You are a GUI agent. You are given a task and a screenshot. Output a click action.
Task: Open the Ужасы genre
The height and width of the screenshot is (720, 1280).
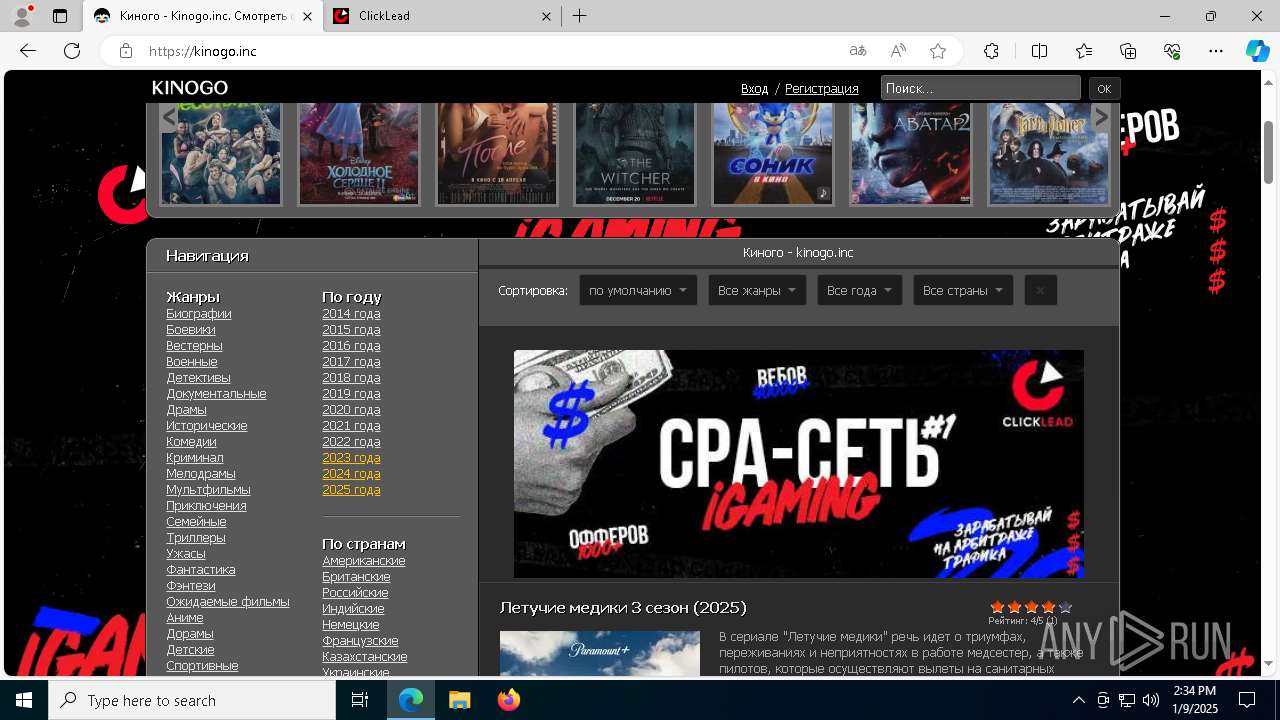186,554
